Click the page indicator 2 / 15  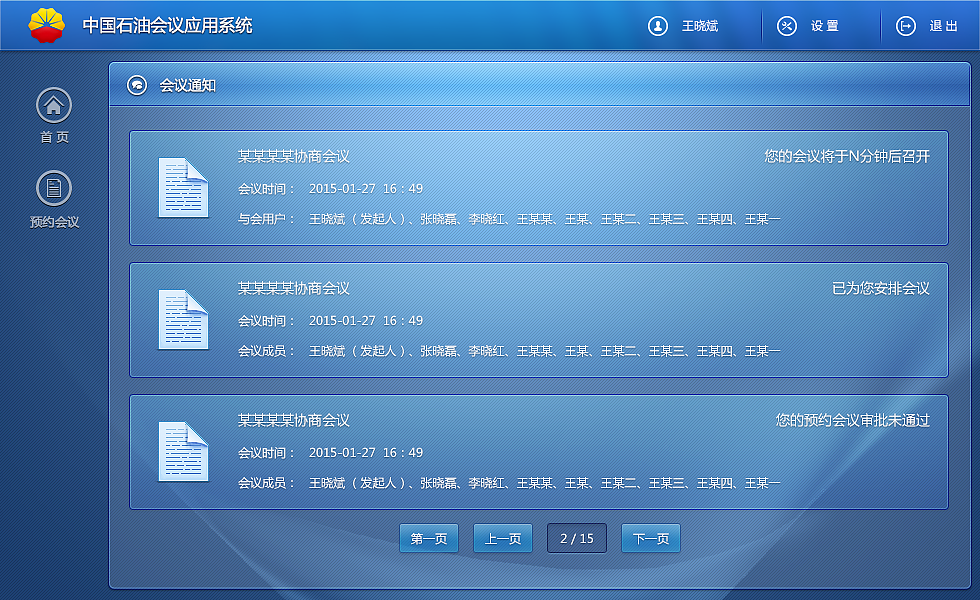click(x=577, y=538)
